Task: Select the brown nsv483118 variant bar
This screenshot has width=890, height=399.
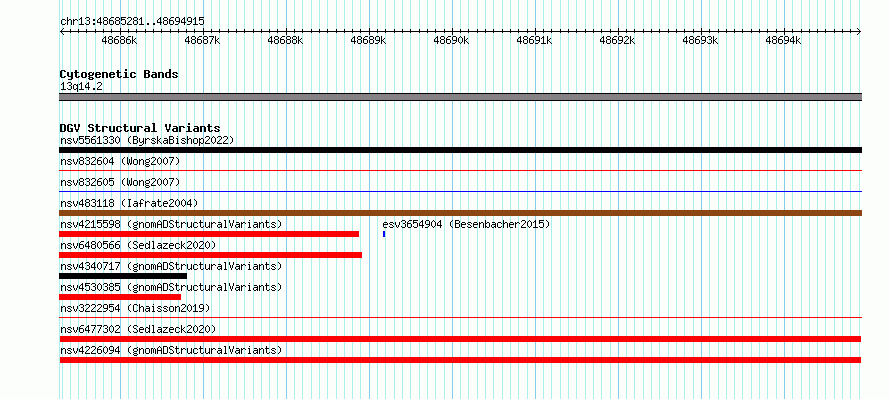Action: click(460, 213)
